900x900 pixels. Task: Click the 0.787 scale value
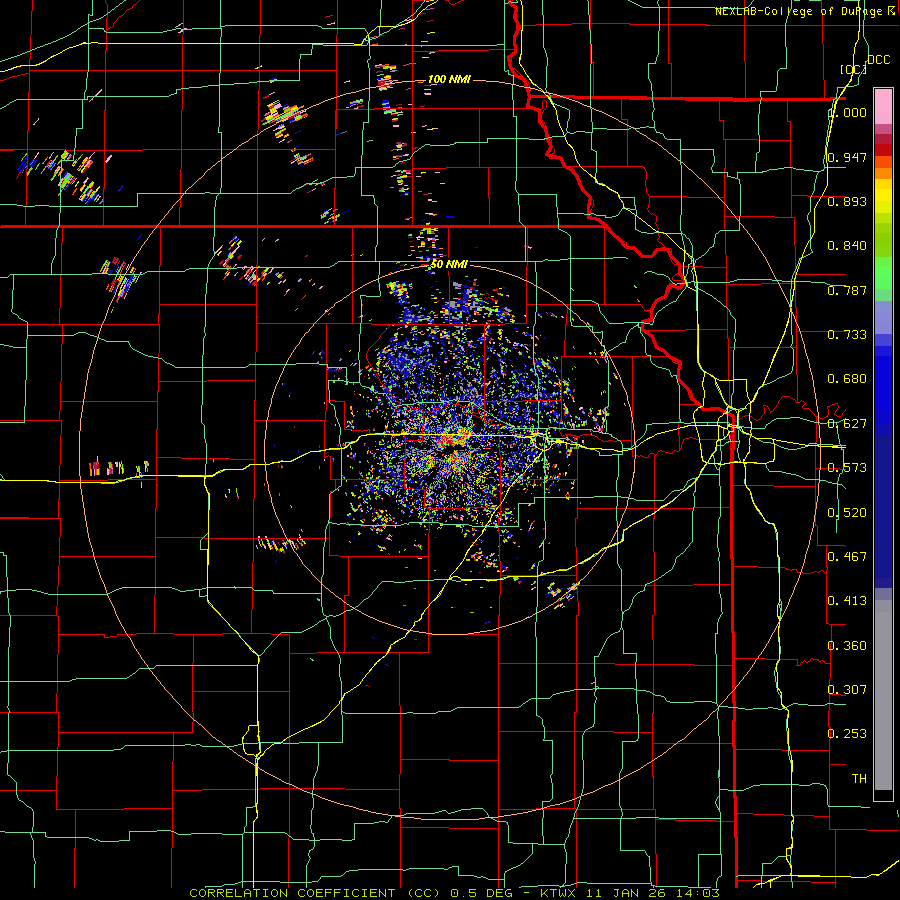coord(847,290)
